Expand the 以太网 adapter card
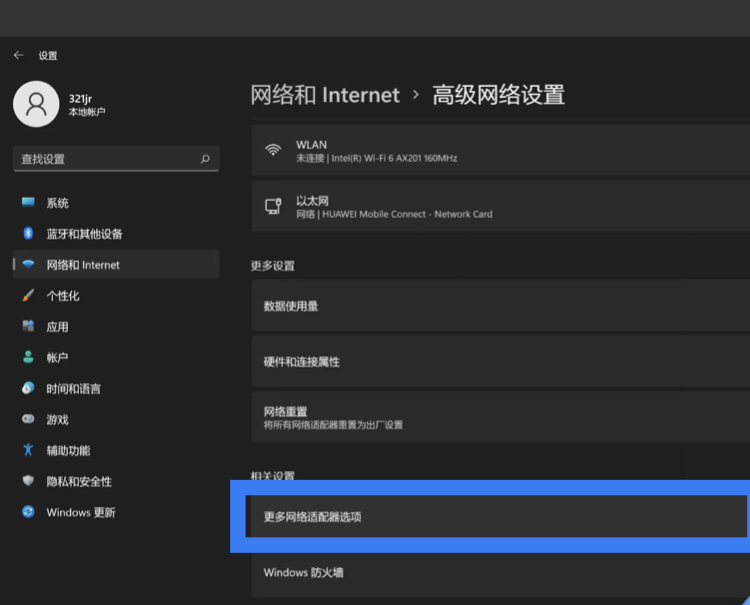The image size is (750, 605). pos(500,207)
